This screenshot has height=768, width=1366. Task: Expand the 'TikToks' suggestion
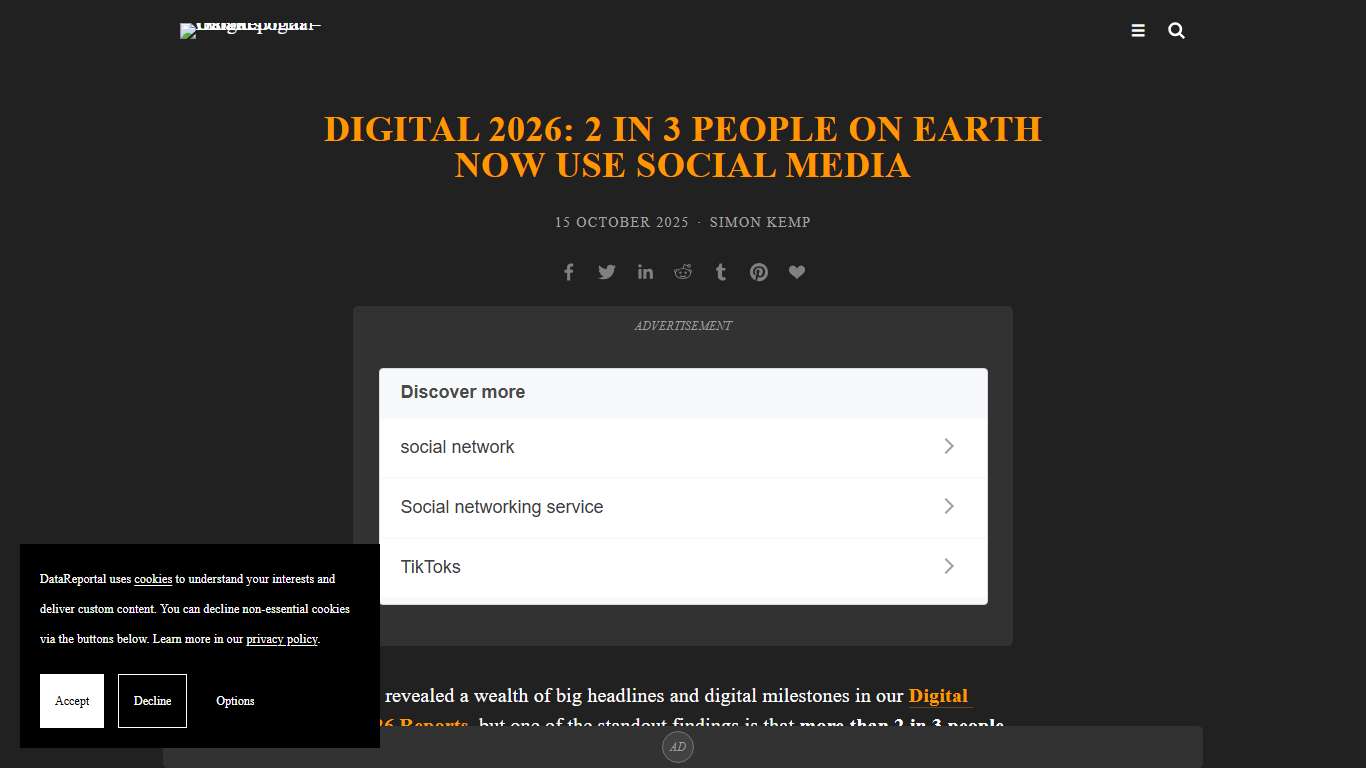682,566
